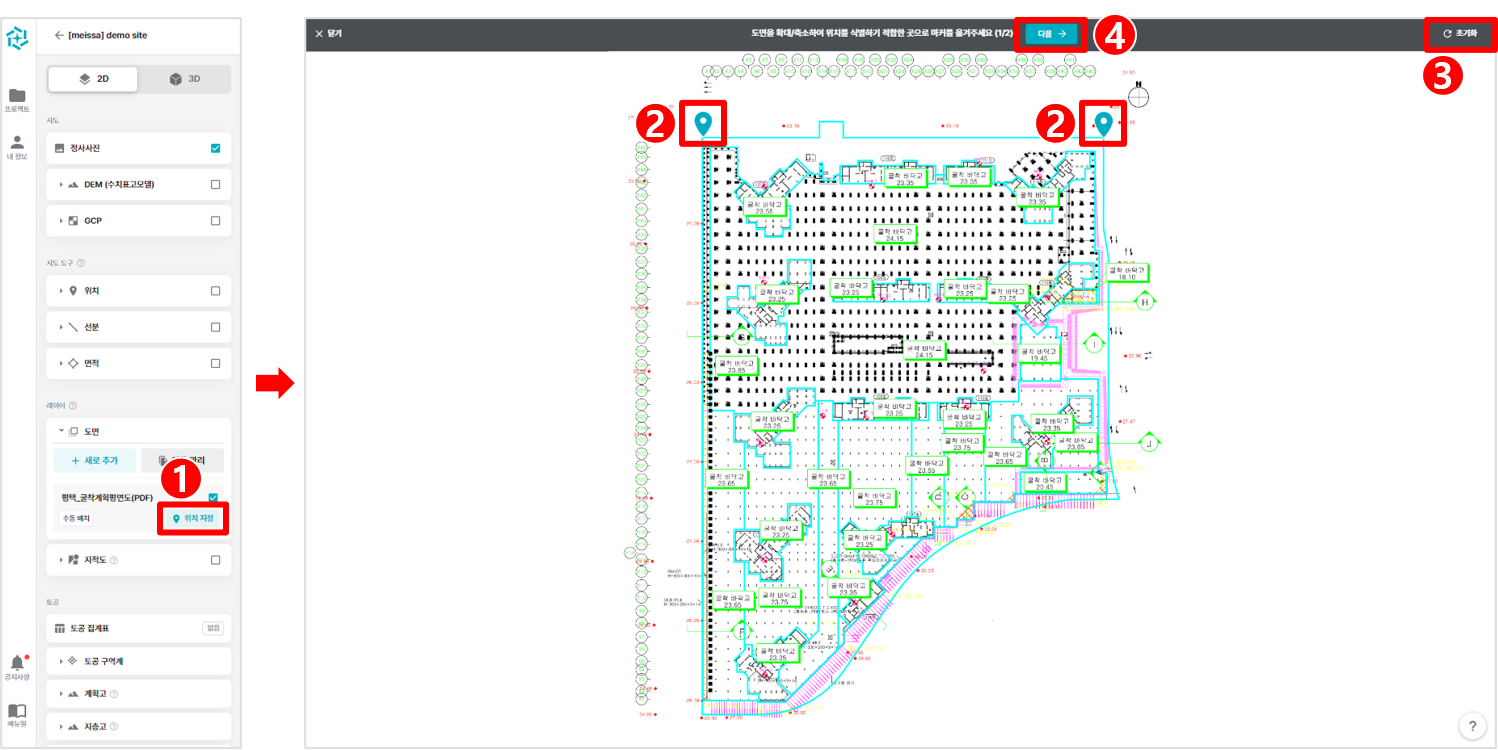Click the back arrow beside demo site
The width and height of the screenshot is (1498, 750).
pos(59,35)
